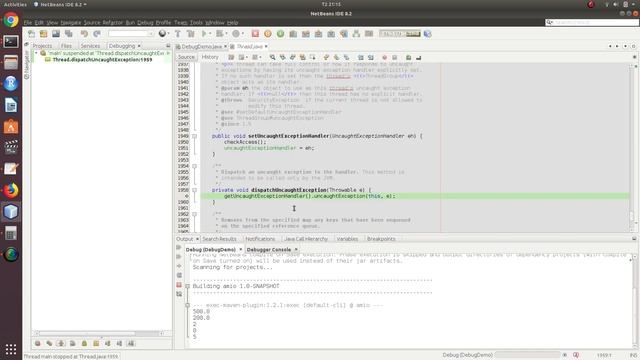Click the orange Pause debugger icon

tap(268, 34)
